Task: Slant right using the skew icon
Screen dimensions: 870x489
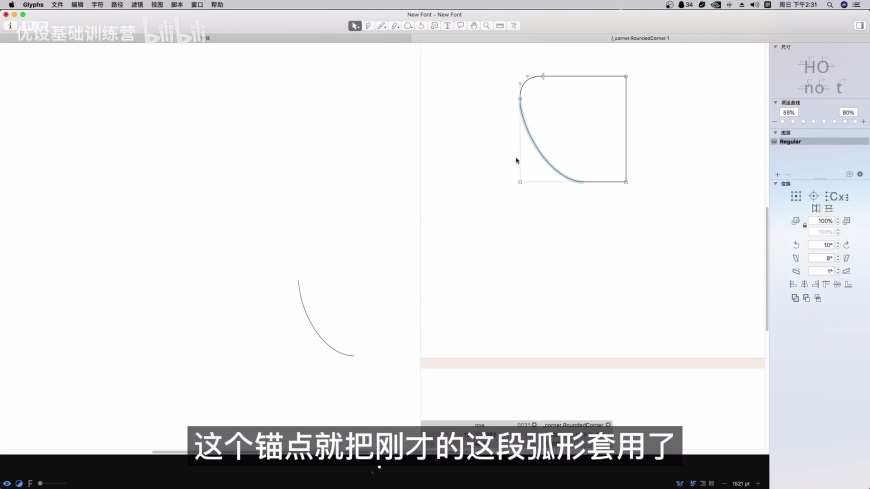Action: 846,258
